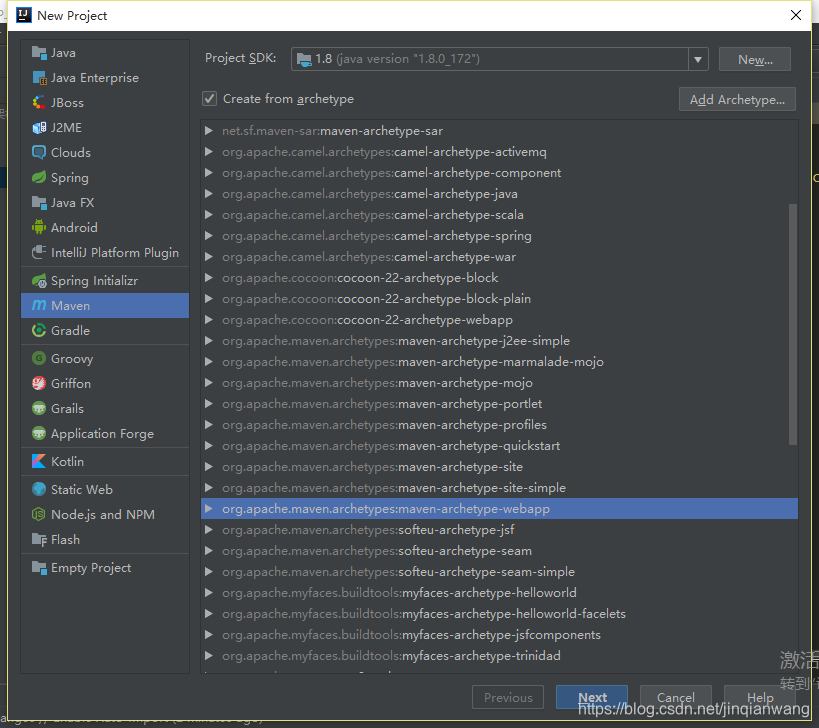Viewport: 819px width, 728px height.
Task: Select maven-archetype-j2ee-simple archetype
Action: (x=499, y=340)
